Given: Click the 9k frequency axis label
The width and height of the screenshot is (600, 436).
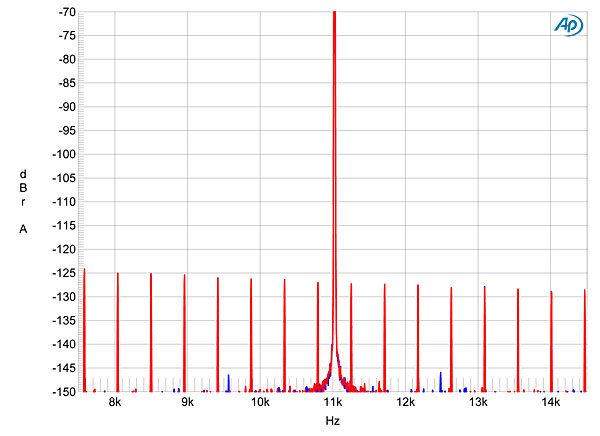Looking at the screenshot, I should click(188, 402).
